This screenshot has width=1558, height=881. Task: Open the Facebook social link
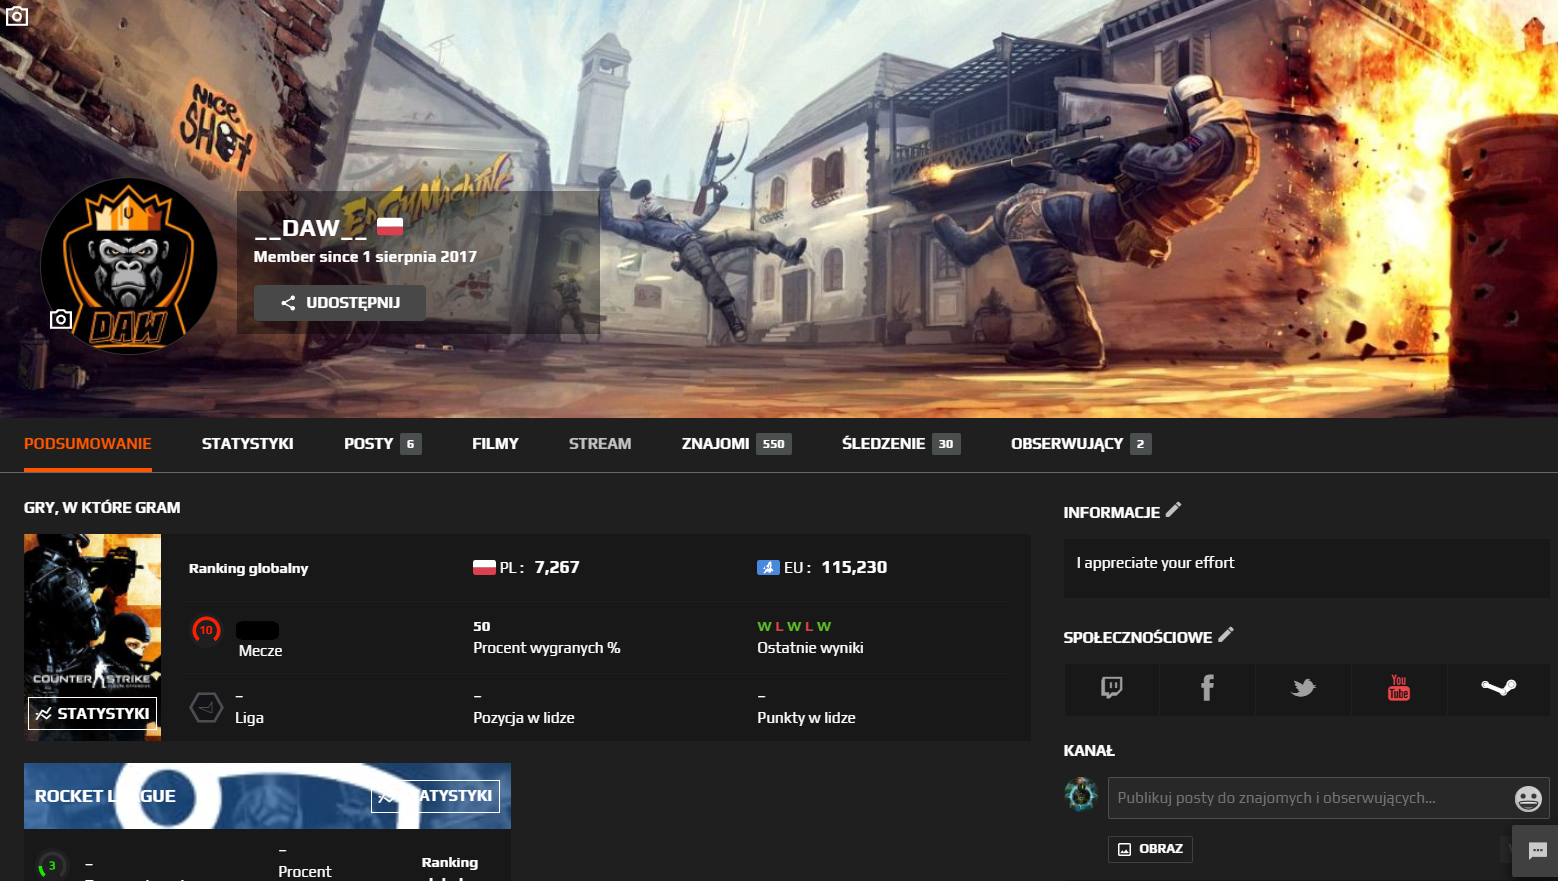pos(1207,688)
